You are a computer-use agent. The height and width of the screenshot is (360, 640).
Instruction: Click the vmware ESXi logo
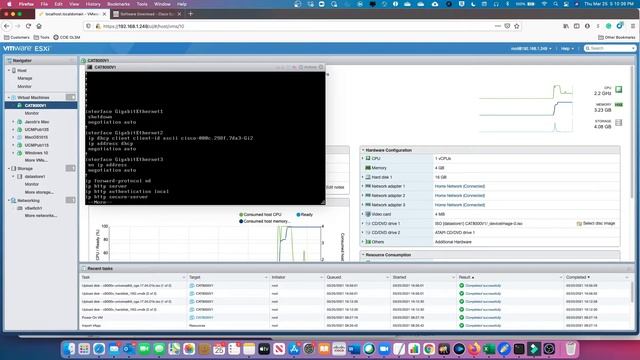27,48
